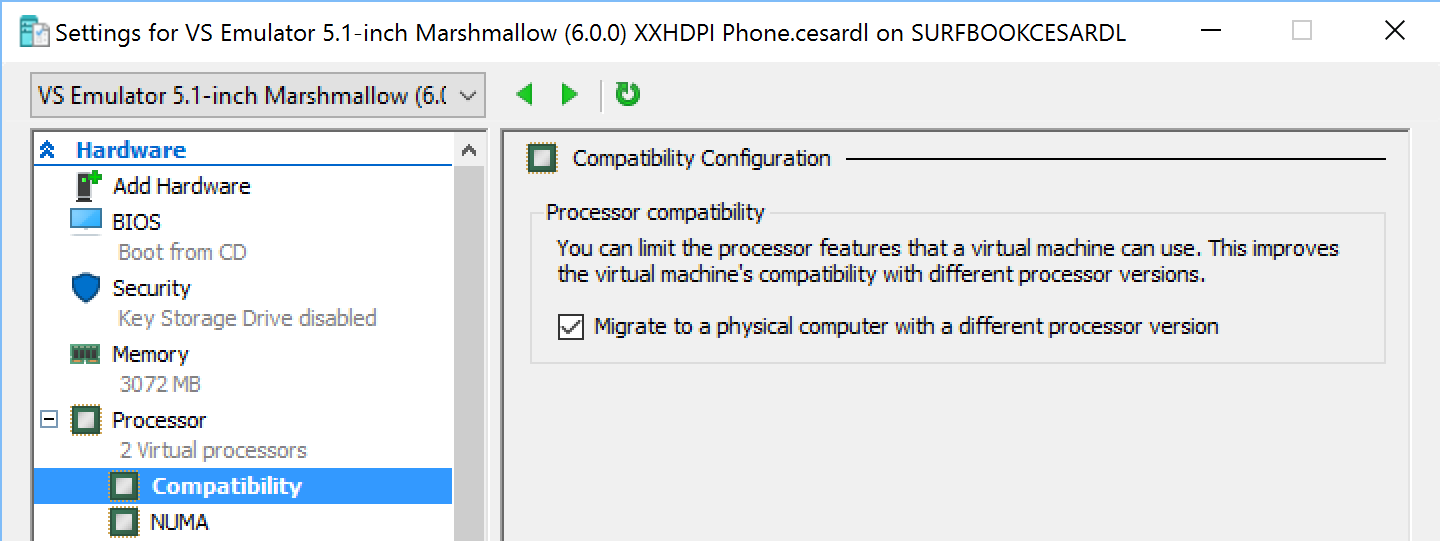Image resolution: width=1440 pixels, height=541 pixels.
Task: Select the Security settings item
Action: tap(151, 288)
